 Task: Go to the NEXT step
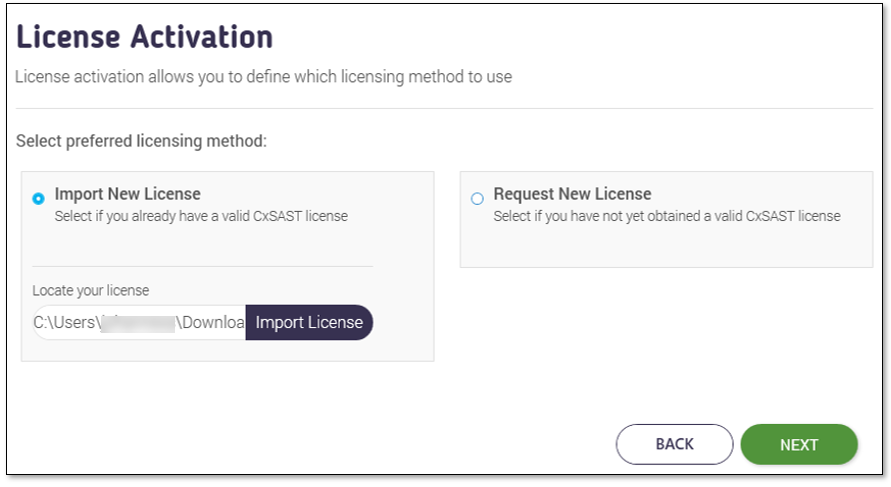(x=799, y=444)
